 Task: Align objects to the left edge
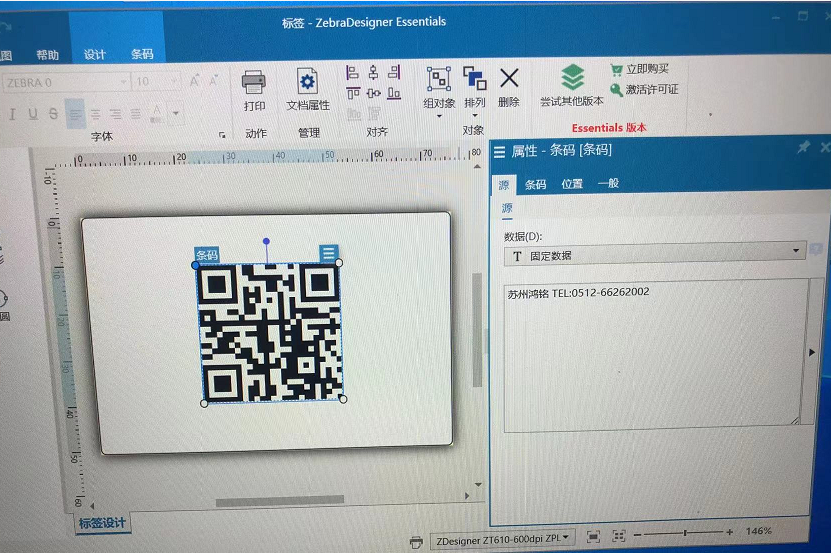(x=352, y=72)
